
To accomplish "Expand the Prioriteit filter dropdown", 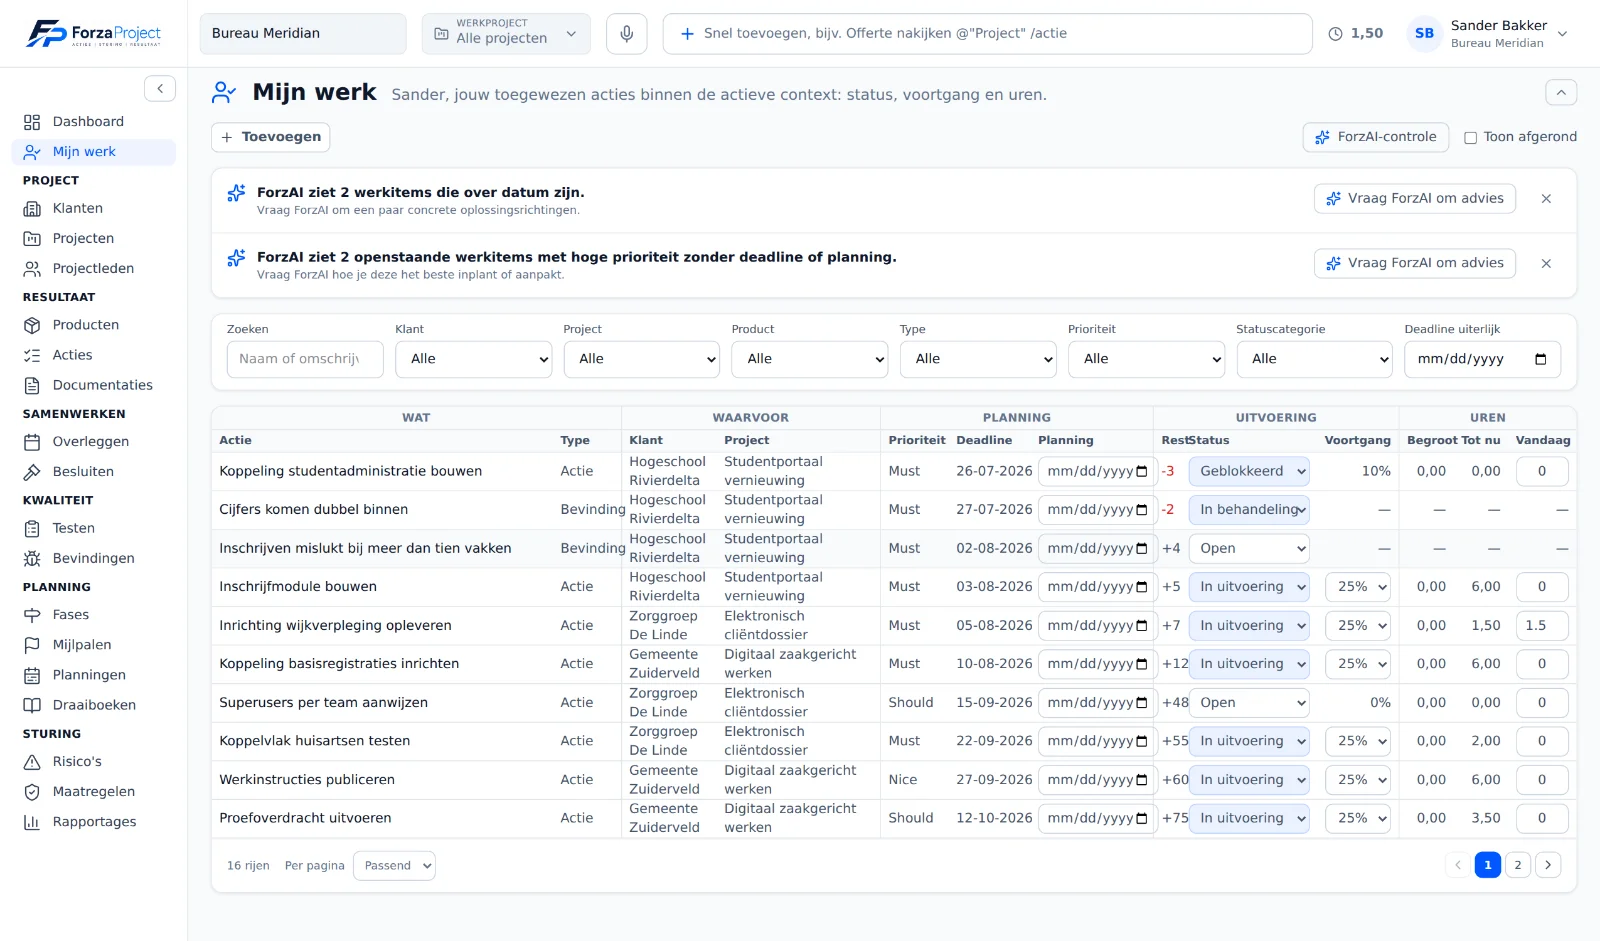I will 1146,359.
